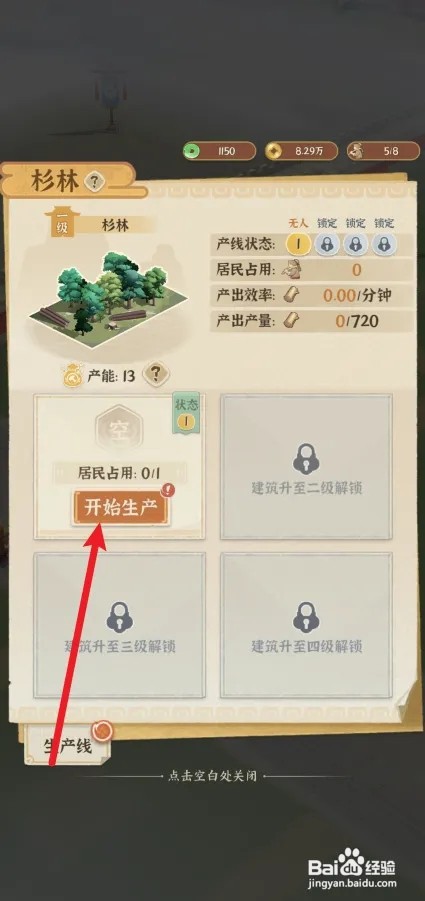Click the gold coin currency icon
This screenshot has height=901, width=425.
tap(274, 151)
